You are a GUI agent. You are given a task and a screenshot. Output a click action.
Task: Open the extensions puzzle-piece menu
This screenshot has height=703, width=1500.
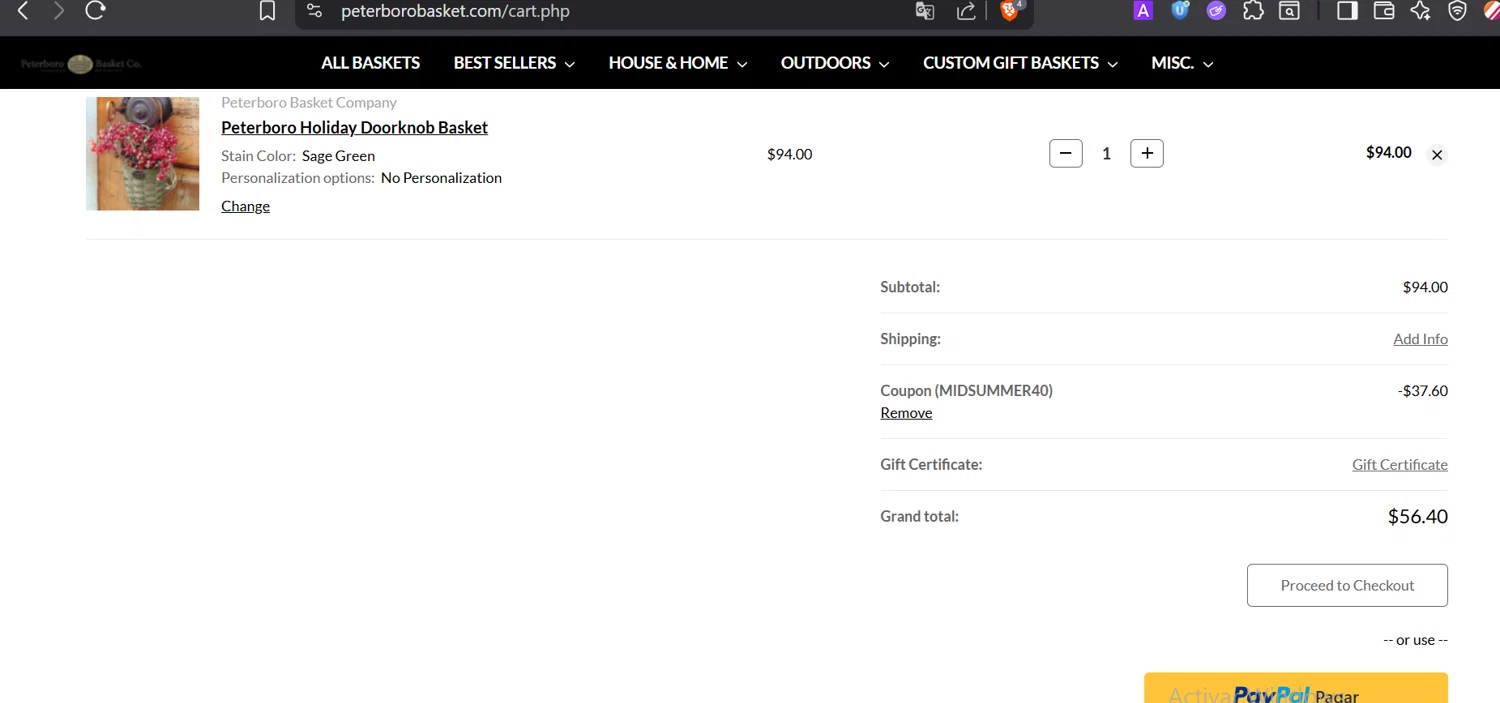tap(1253, 11)
